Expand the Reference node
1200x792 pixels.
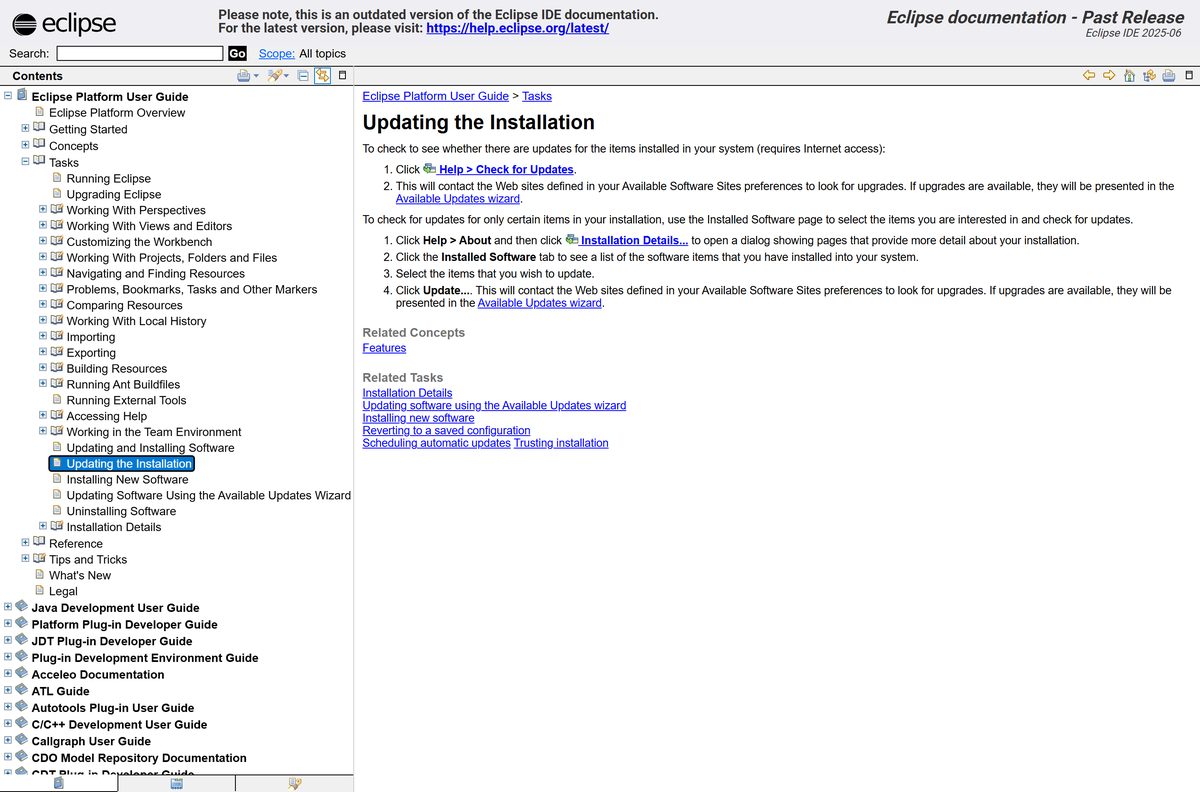[26, 543]
